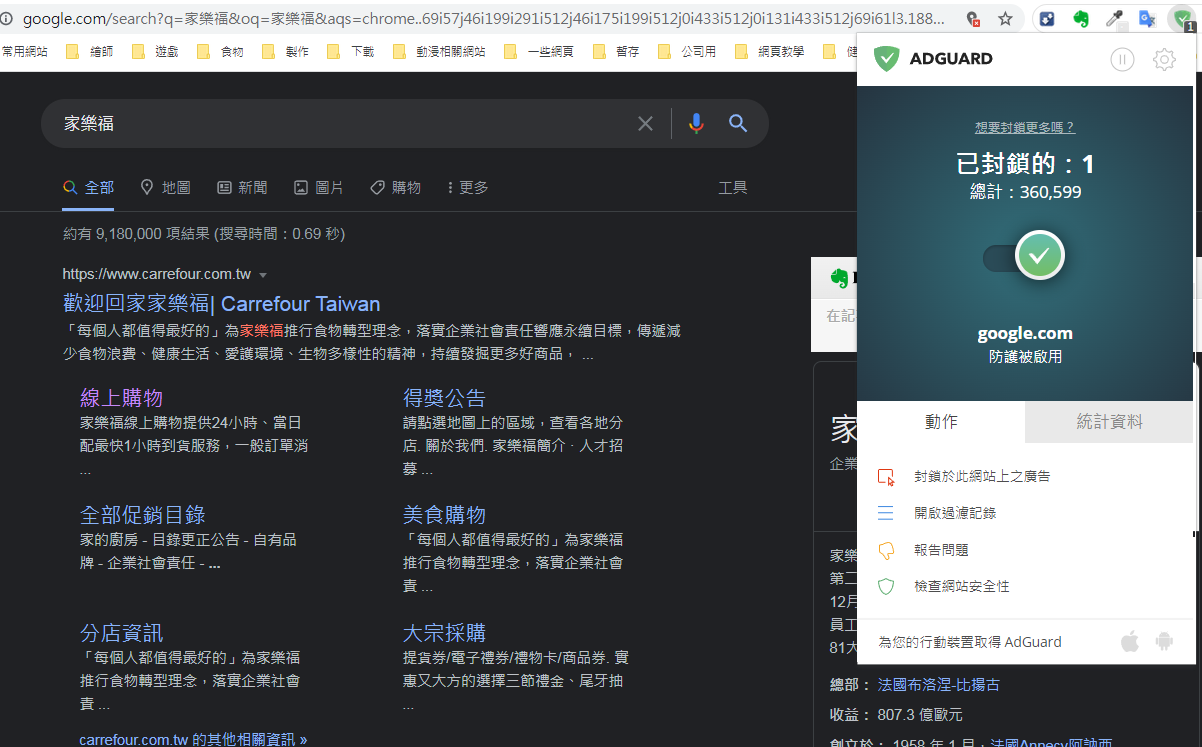Image resolution: width=1202 pixels, height=747 pixels.
Task: Open the blue download-arrows extension
Action: click(x=1047, y=18)
